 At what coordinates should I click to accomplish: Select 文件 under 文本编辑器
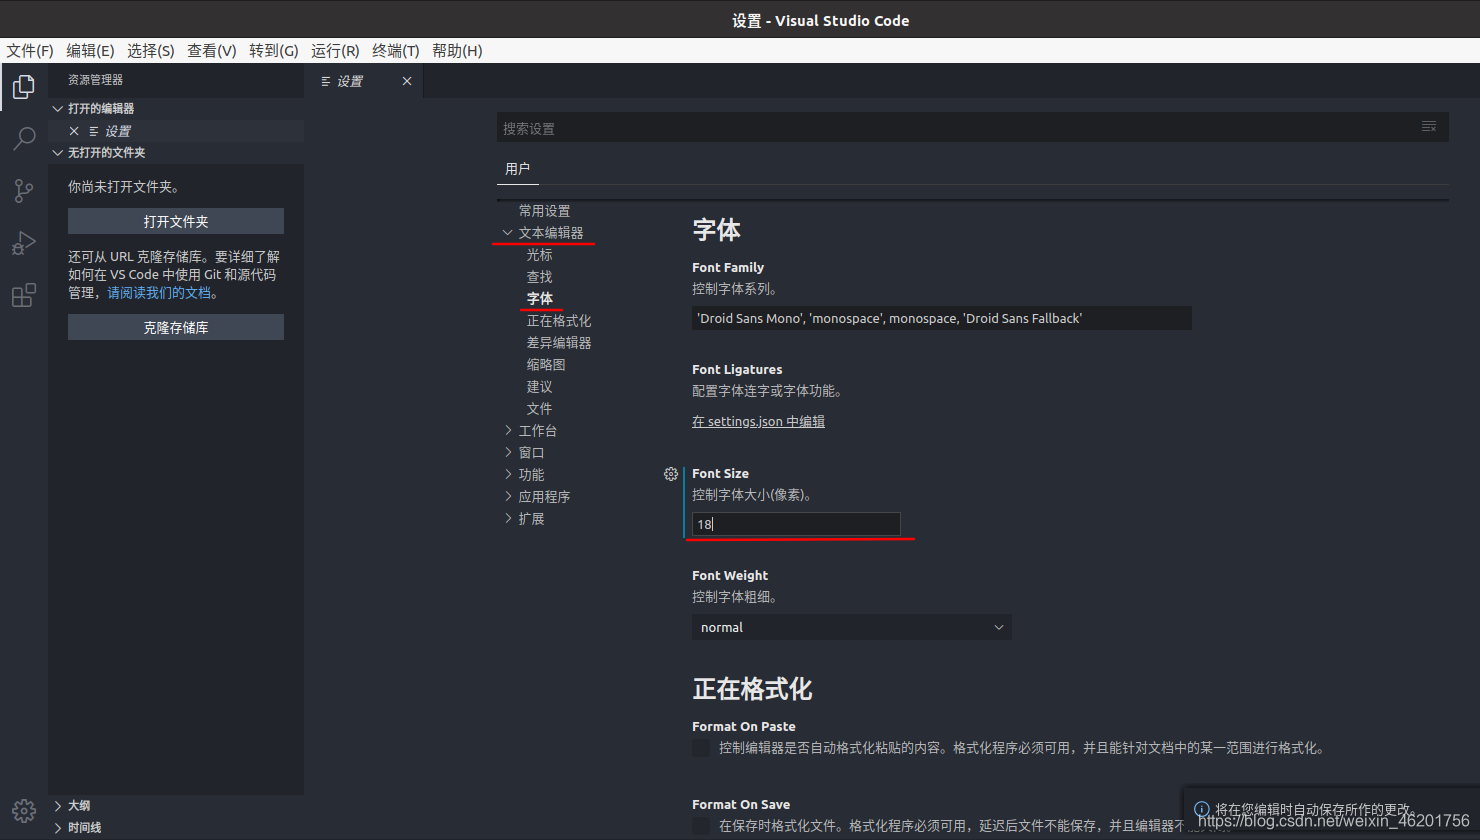click(x=540, y=409)
